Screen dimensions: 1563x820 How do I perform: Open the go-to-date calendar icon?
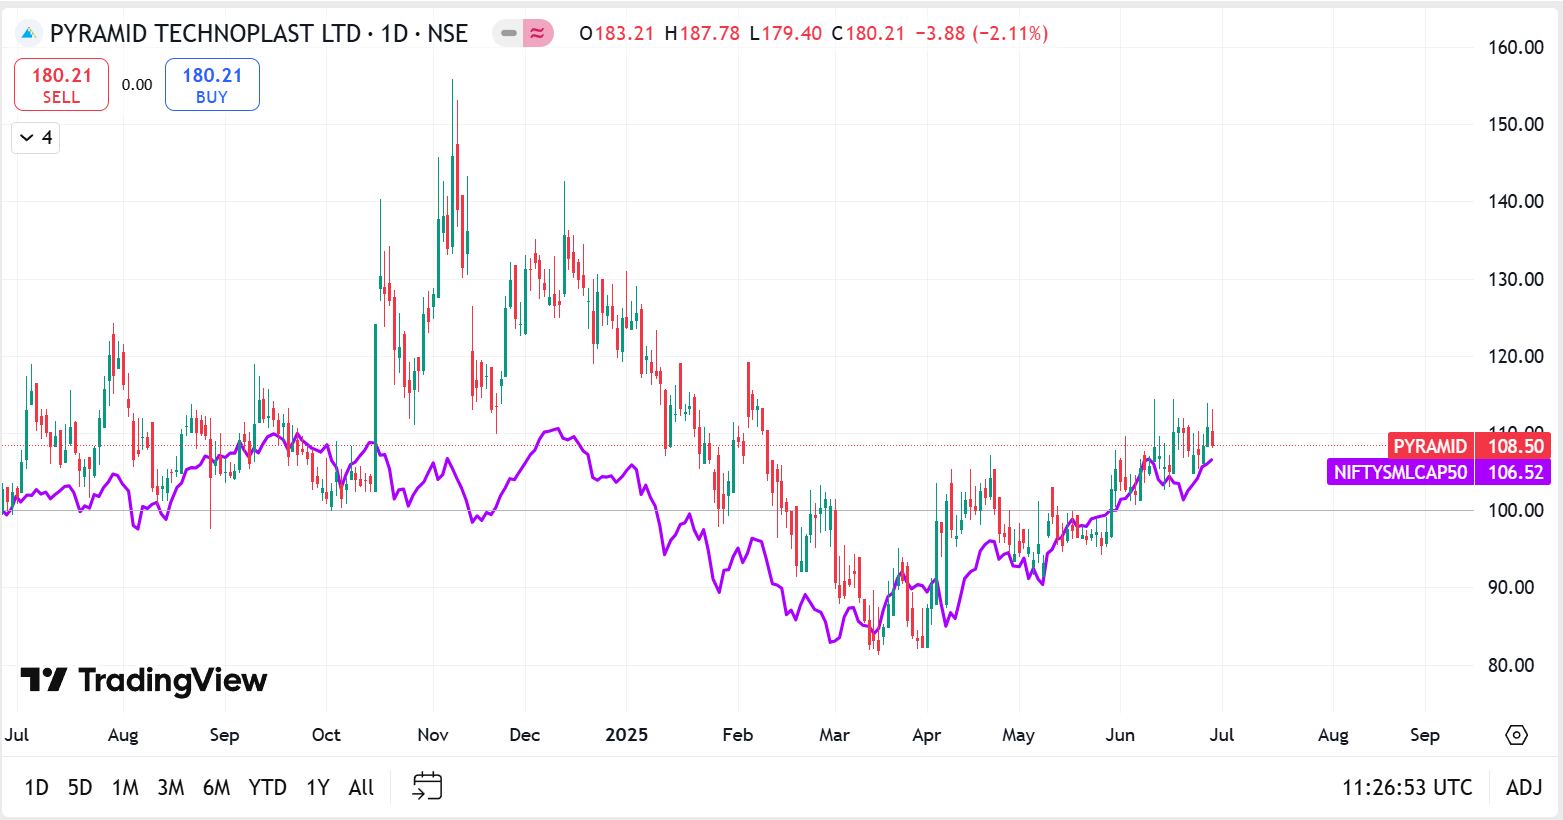click(427, 786)
